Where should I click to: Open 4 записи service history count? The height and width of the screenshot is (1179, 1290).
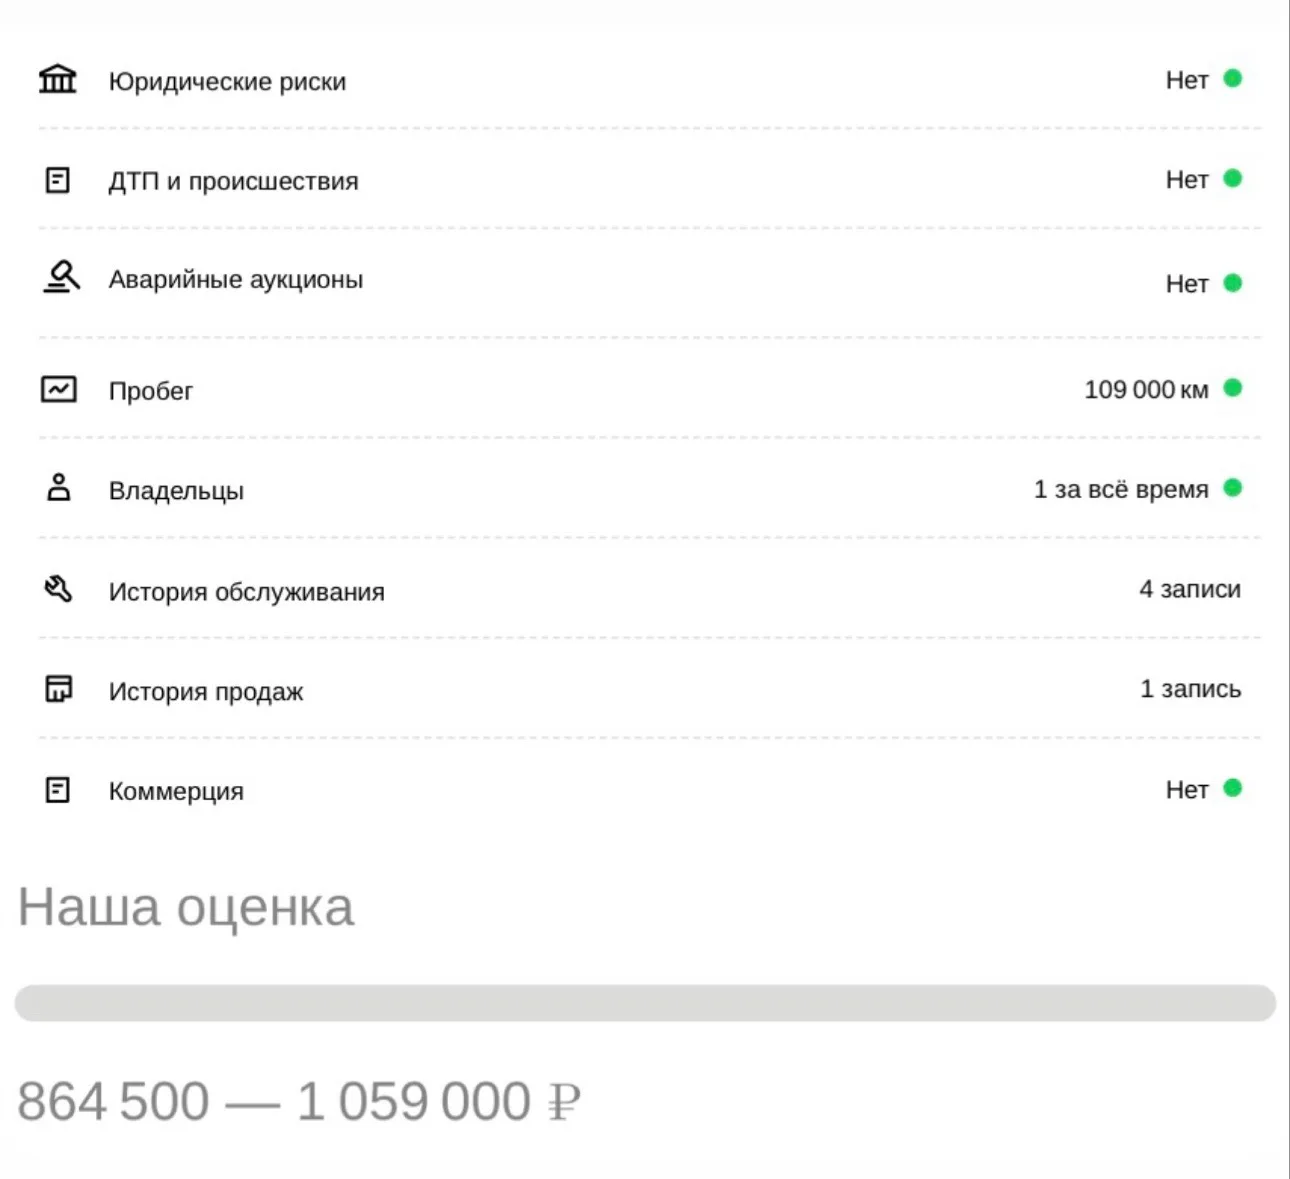[x=1190, y=589]
